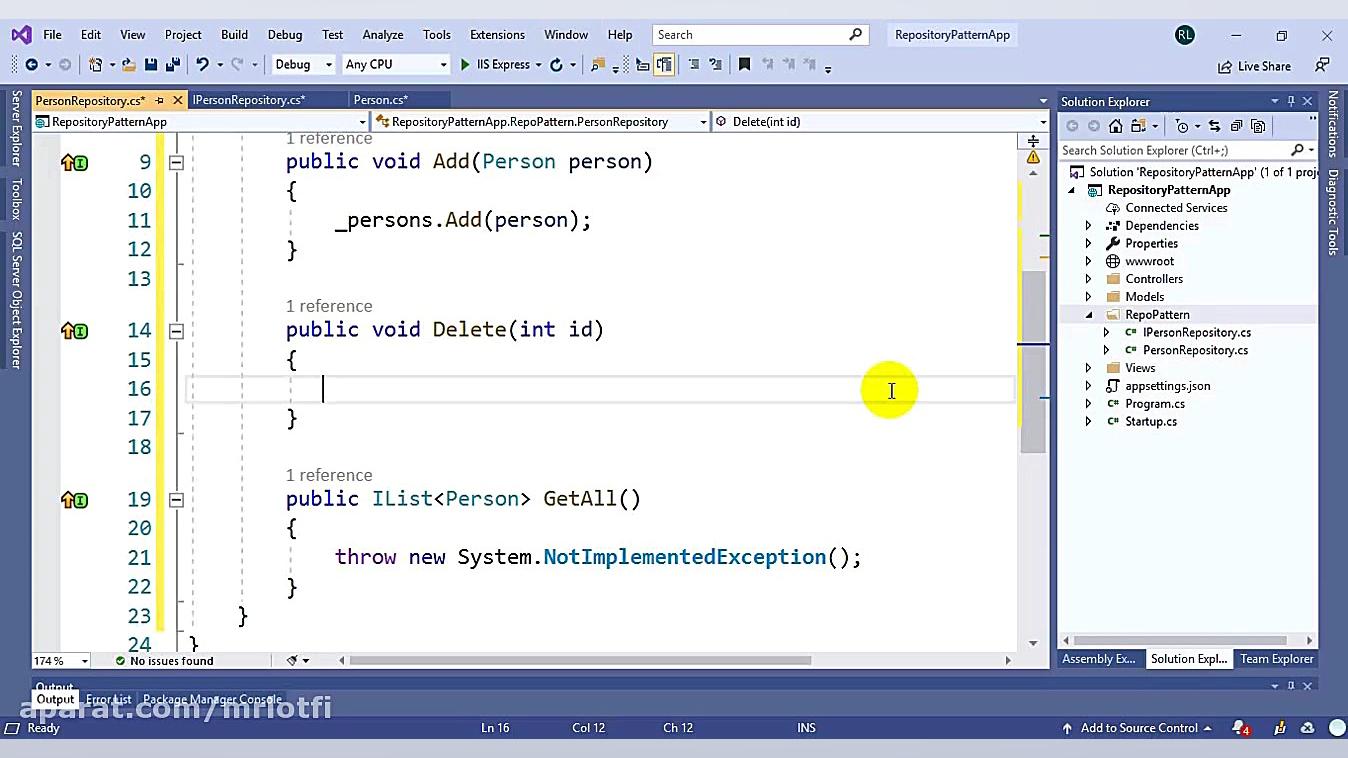Close the PersonRepository.cs tab
Screen dimensions: 1348x758
178,100
